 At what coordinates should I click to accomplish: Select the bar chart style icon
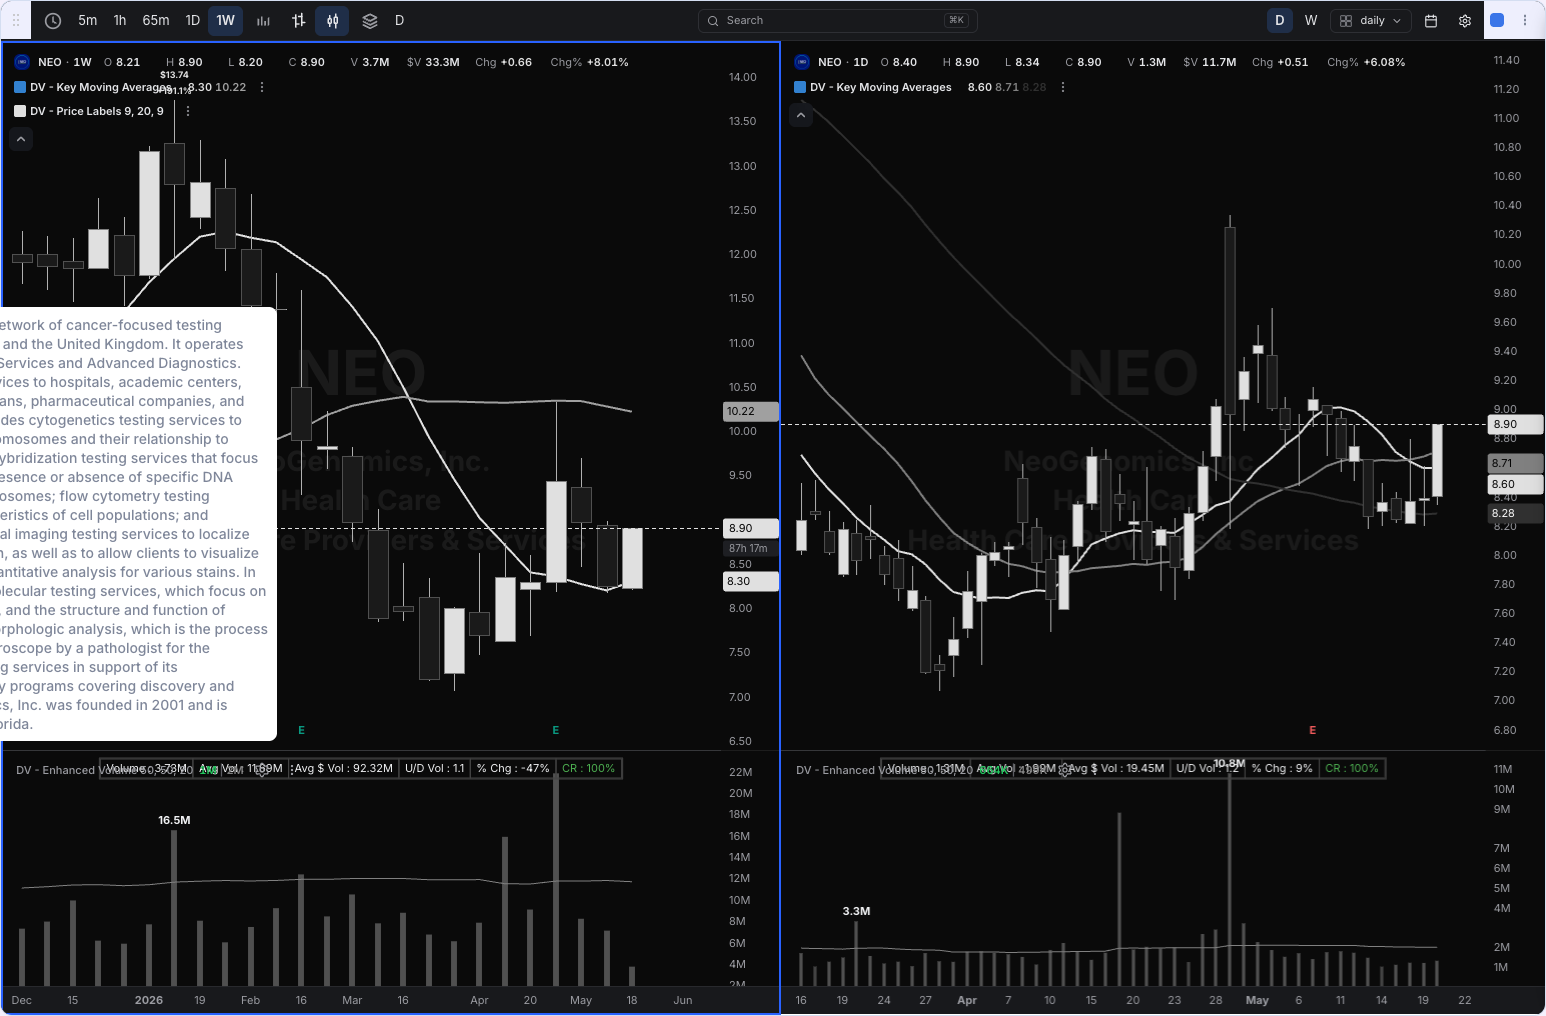264,20
